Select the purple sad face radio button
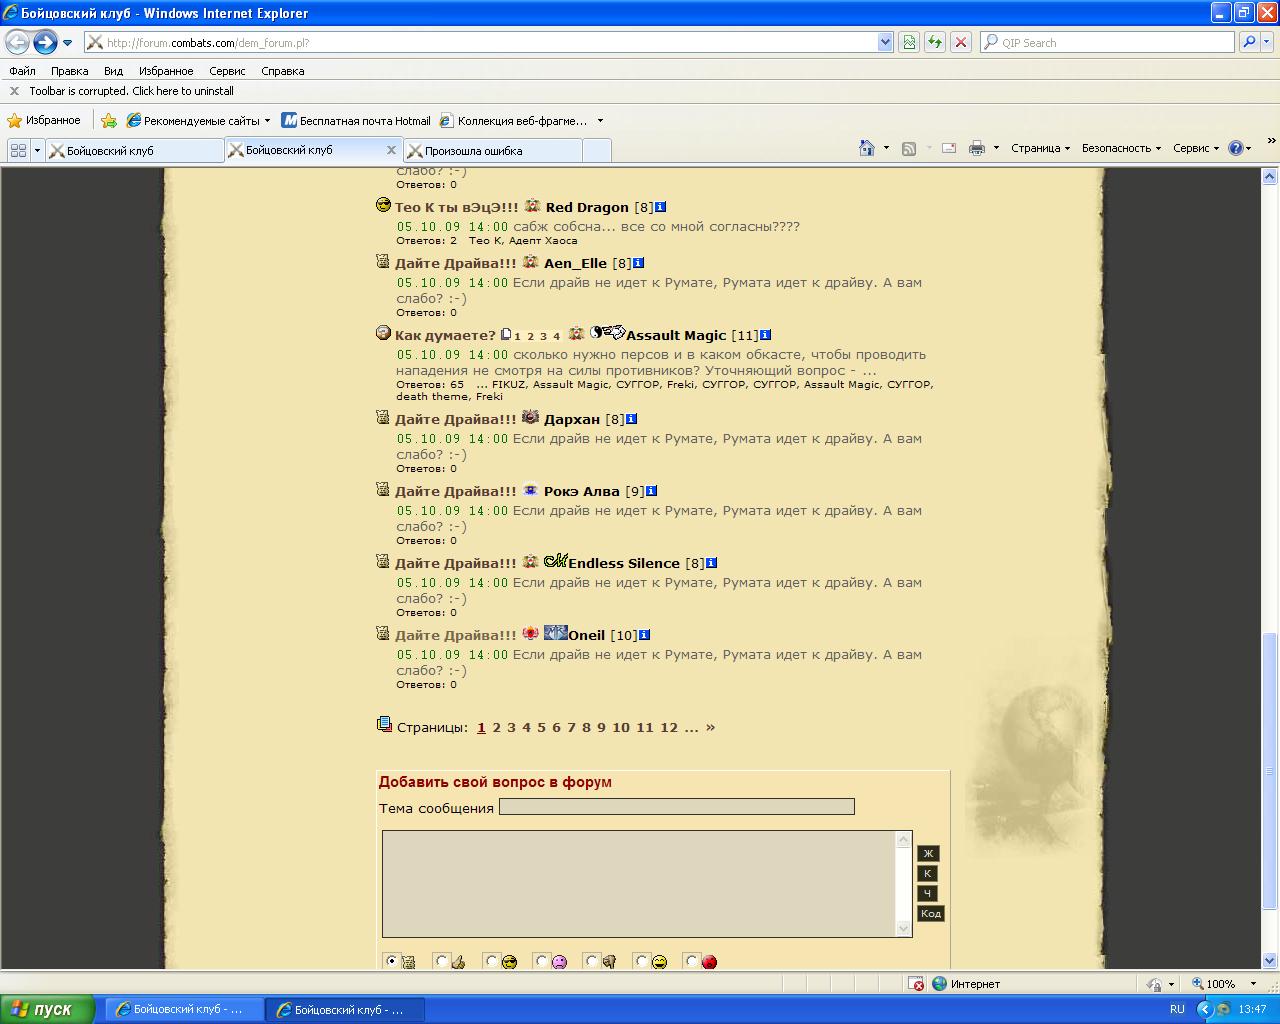This screenshot has height=1024, width=1280. (x=541, y=961)
